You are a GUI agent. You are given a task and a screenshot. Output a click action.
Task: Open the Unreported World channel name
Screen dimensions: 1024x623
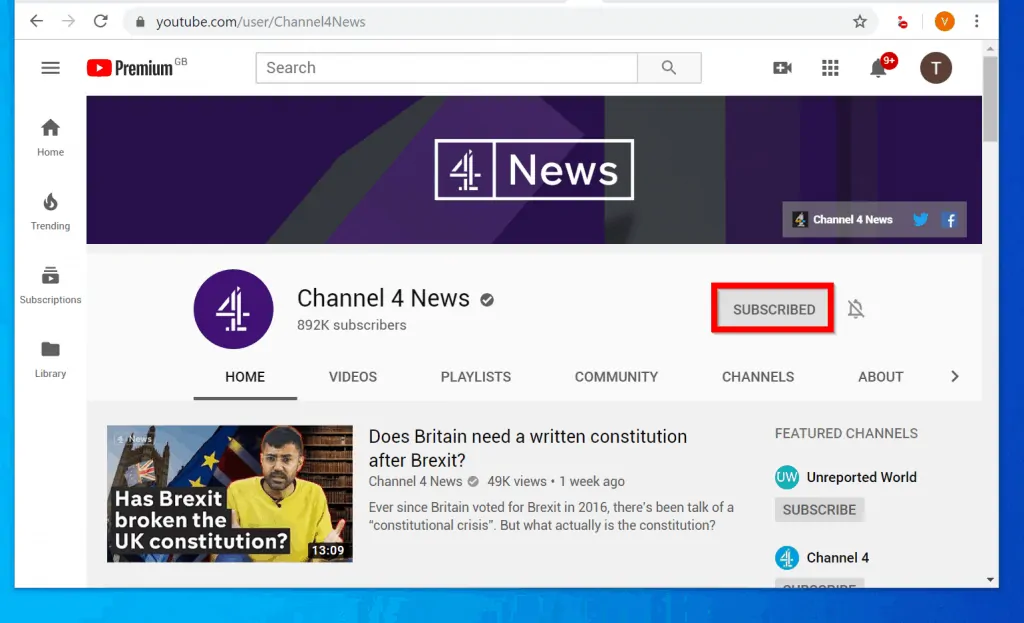[861, 477]
